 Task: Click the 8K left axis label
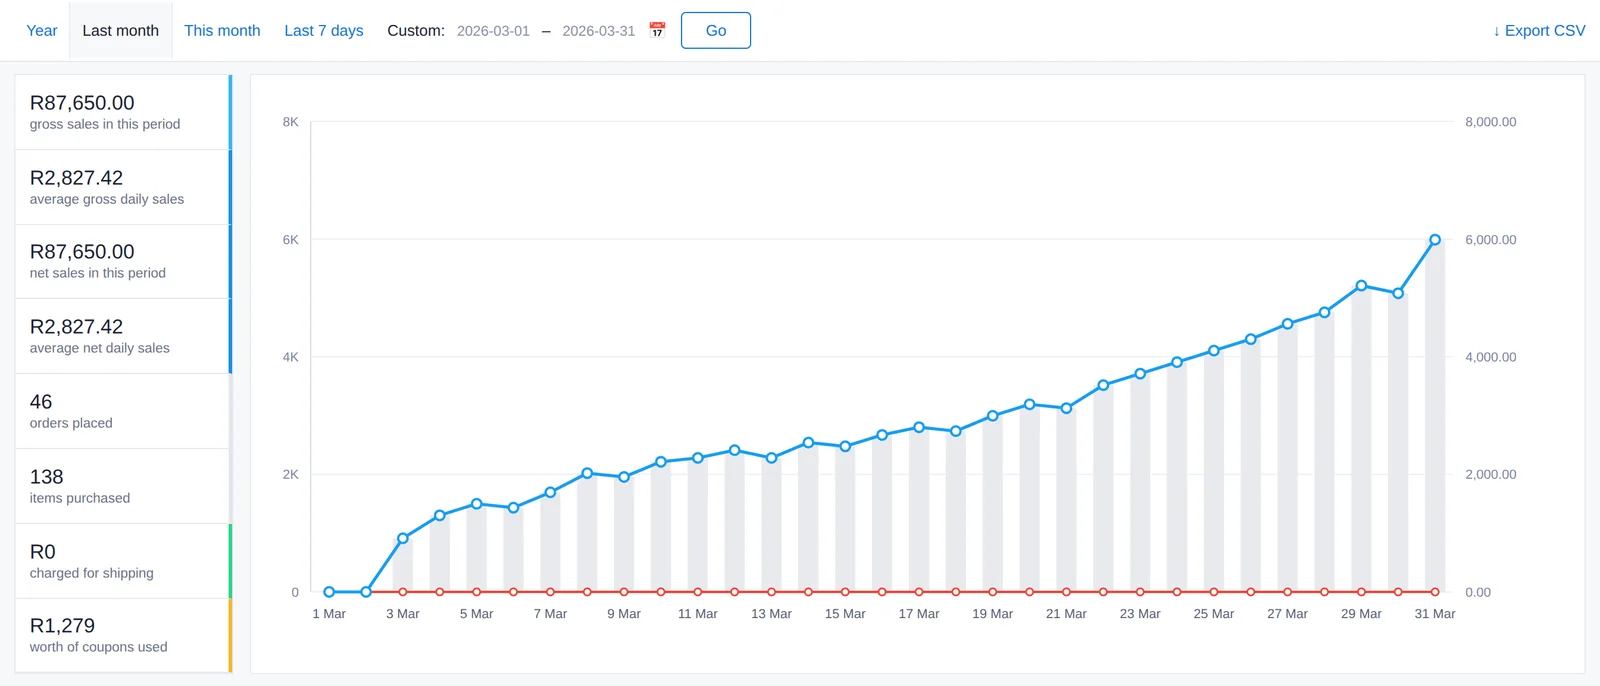click(x=290, y=122)
